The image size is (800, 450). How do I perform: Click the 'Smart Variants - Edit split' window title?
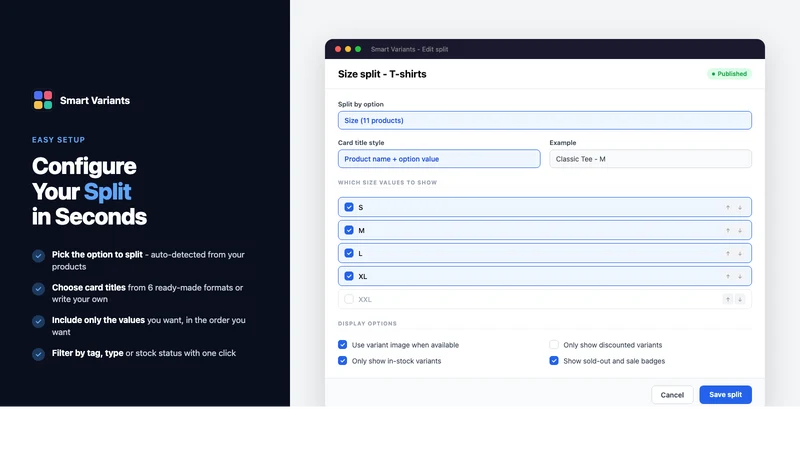[409, 49]
